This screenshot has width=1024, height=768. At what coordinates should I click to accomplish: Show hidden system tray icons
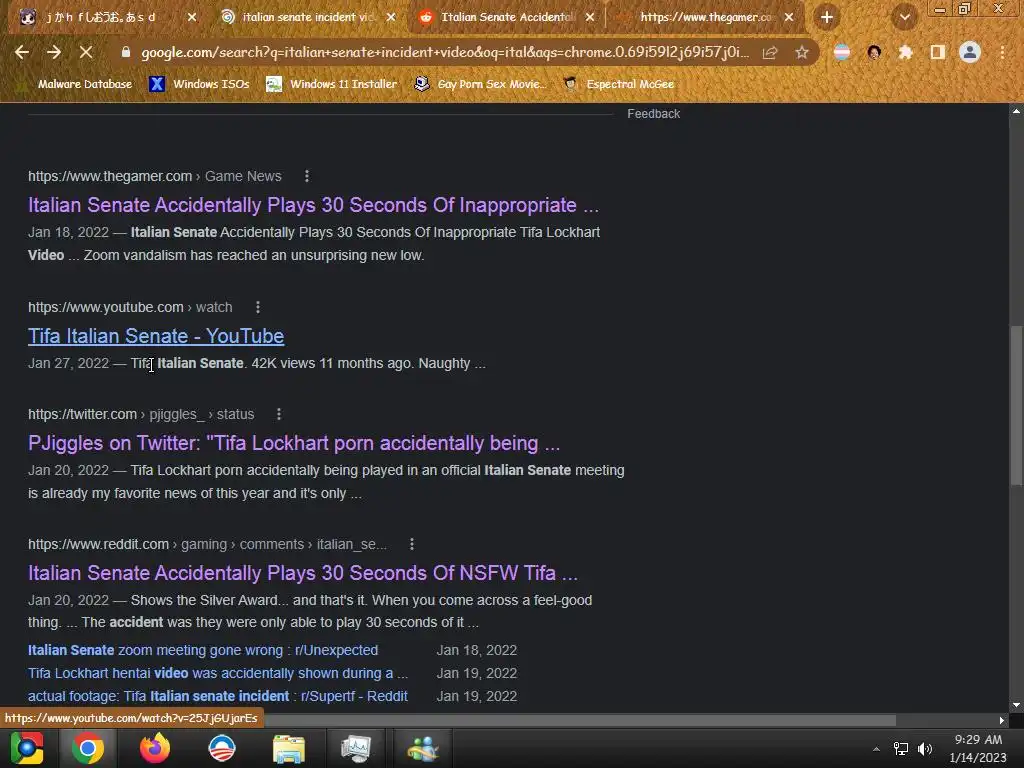point(876,749)
